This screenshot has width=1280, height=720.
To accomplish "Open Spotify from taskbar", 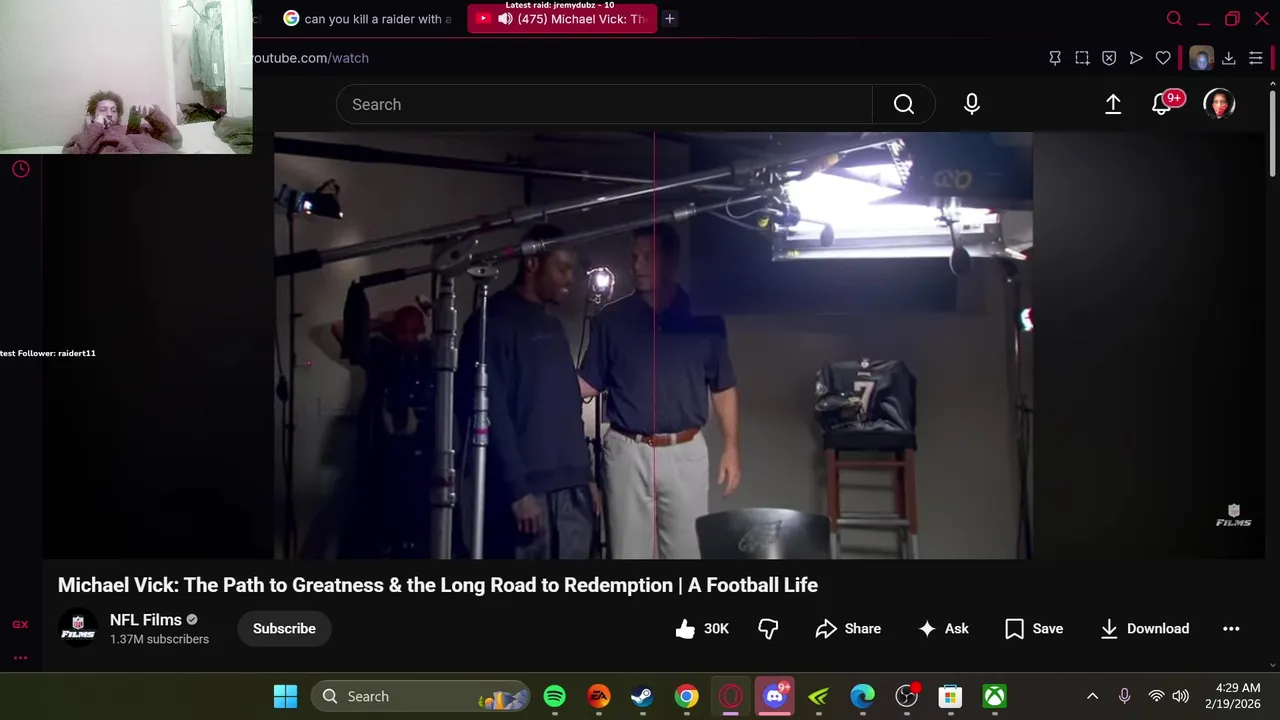I will (555, 696).
